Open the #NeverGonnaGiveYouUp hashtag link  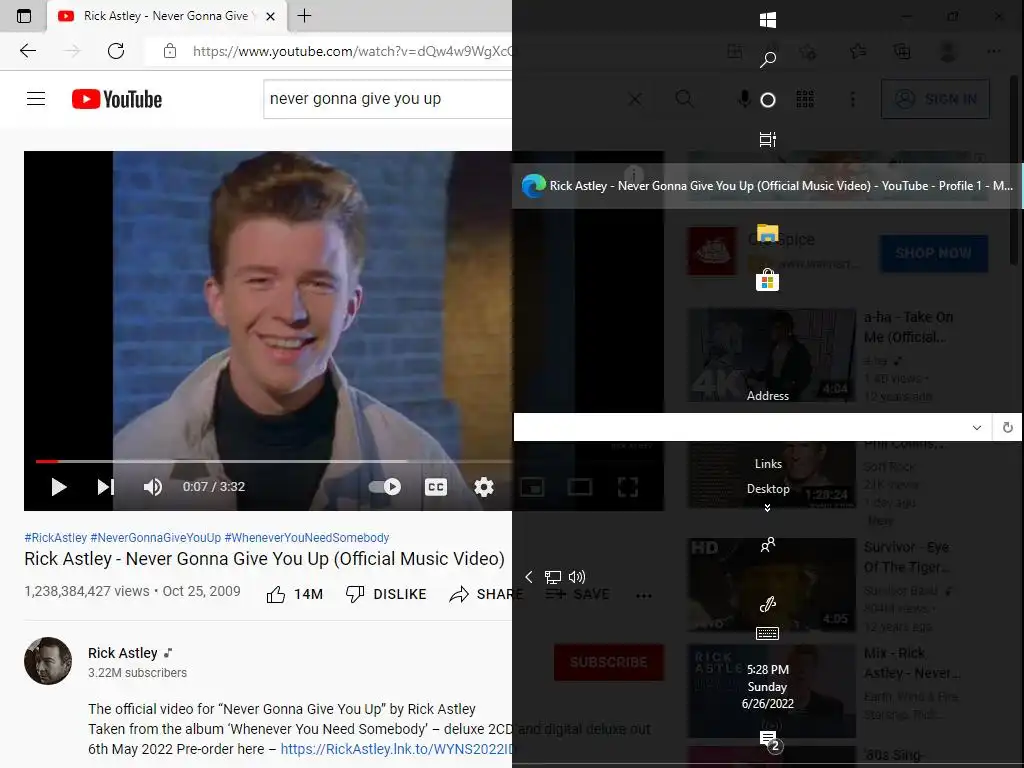tap(155, 537)
